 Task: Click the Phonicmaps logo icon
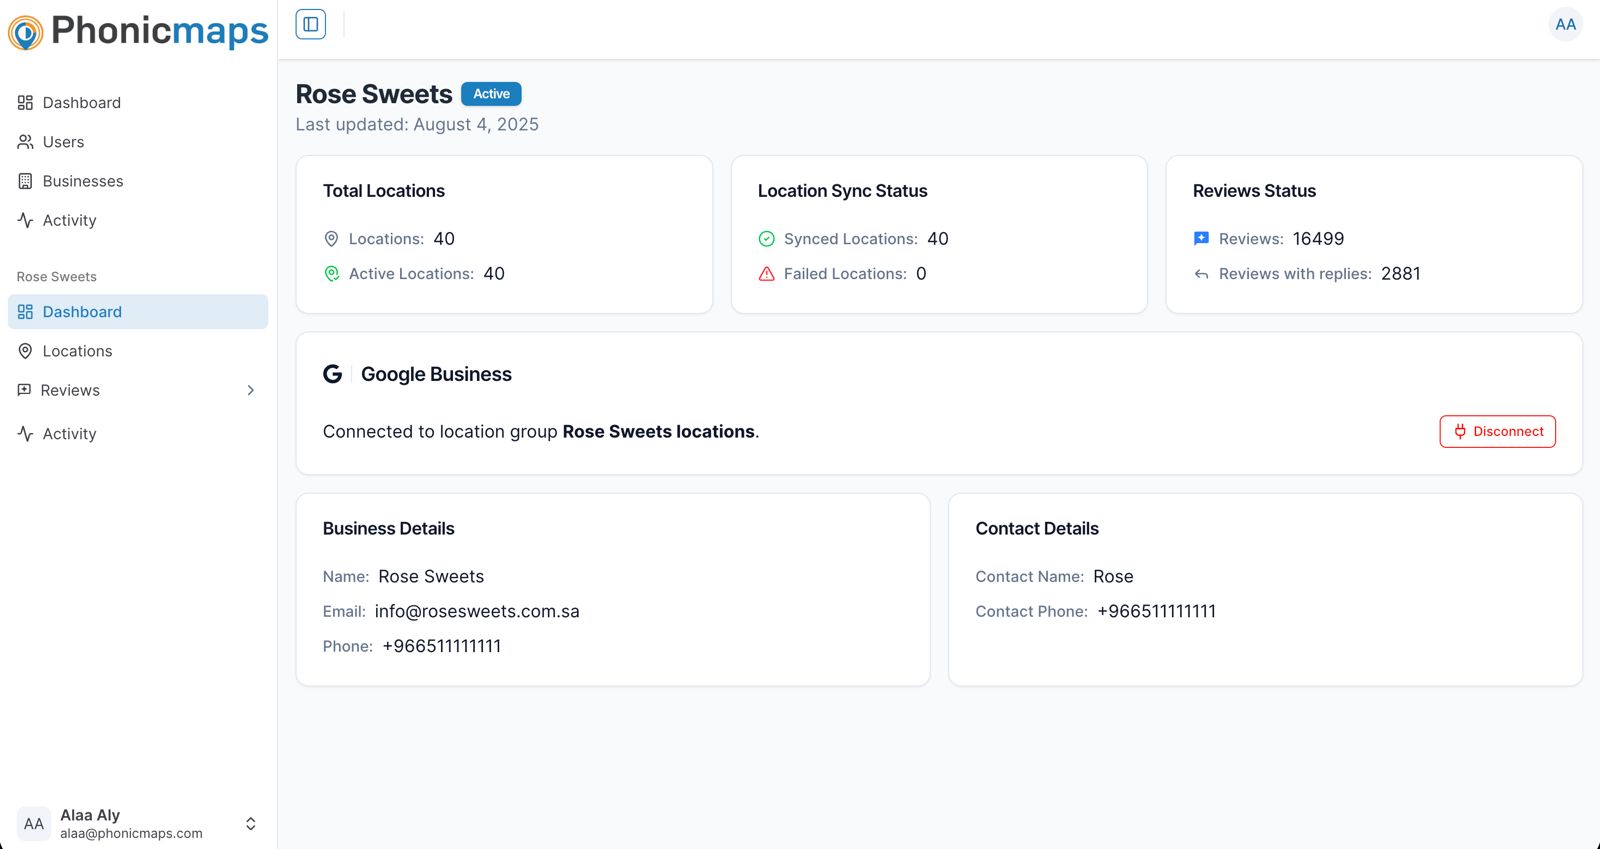(26, 33)
